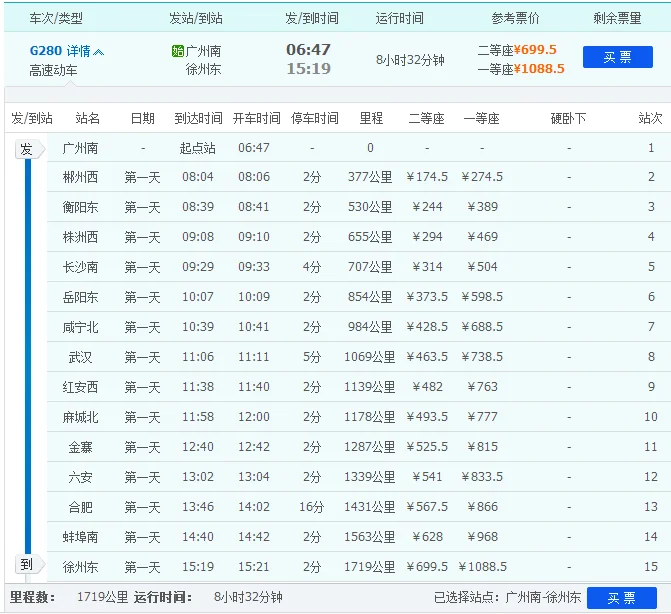Select the 六安 station row
This screenshot has width=671, height=614.
[359, 477]
